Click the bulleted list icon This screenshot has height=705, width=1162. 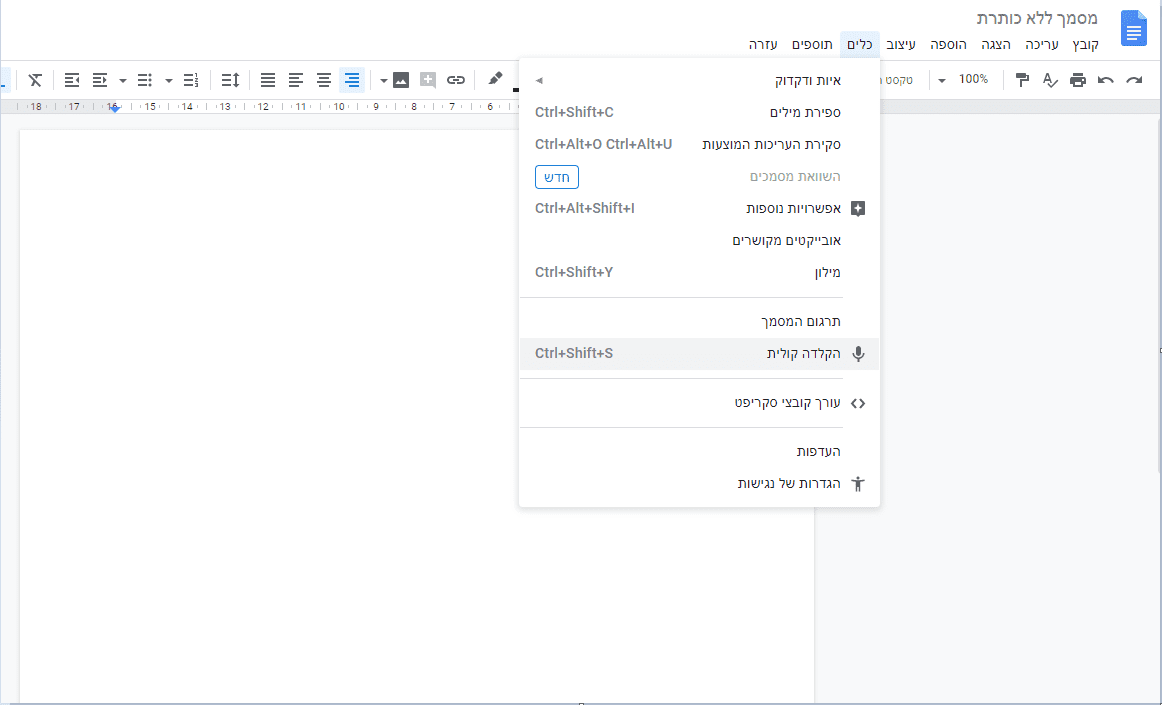145,80
